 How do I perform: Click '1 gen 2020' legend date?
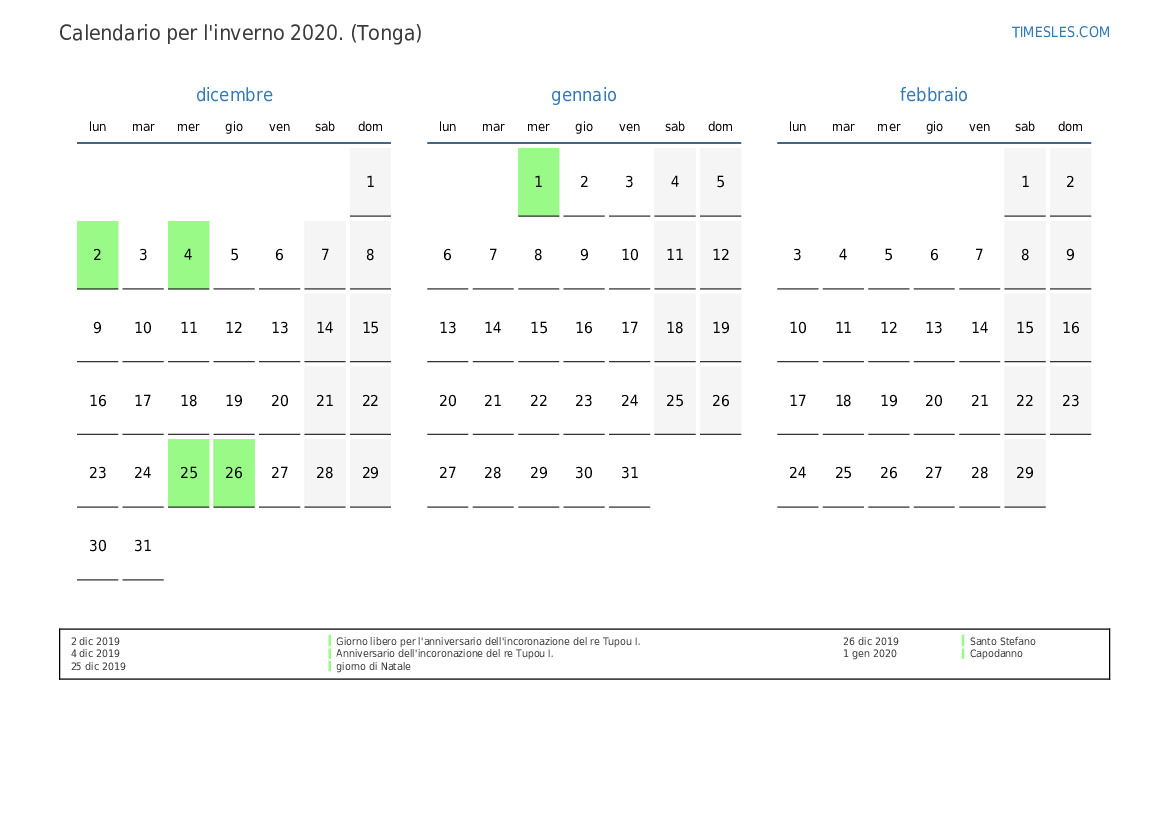870,654
